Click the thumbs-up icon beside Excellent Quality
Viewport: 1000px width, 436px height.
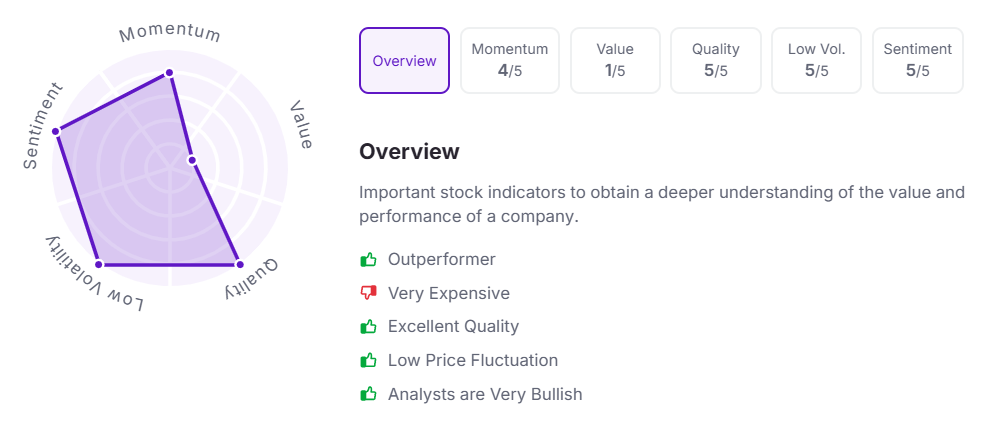tap(368, 327)
